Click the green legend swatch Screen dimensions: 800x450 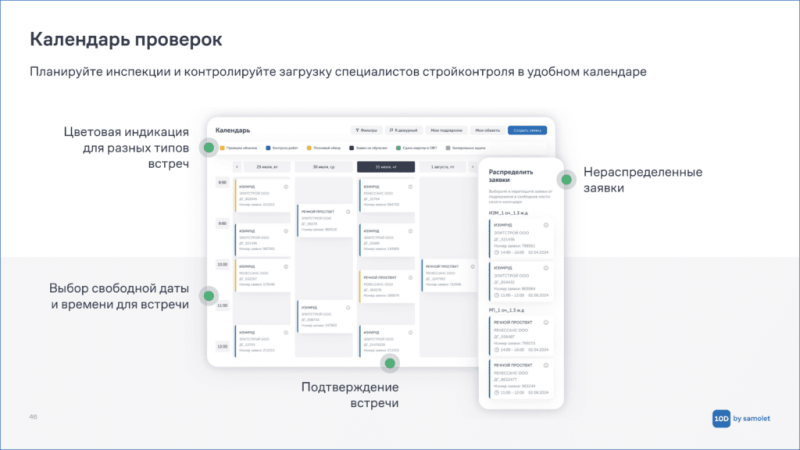click(x=398, y=148)
